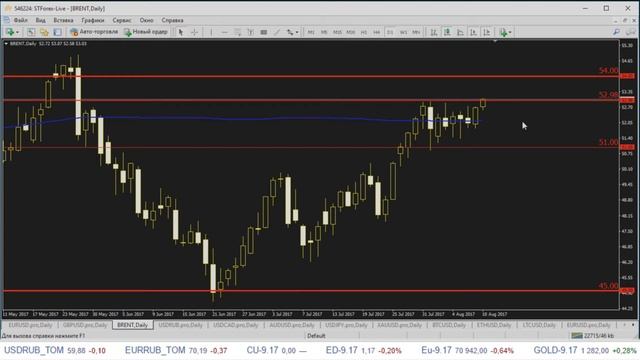
Task: Toggle chart shift from right edge
Action: [x=487, y=32]
